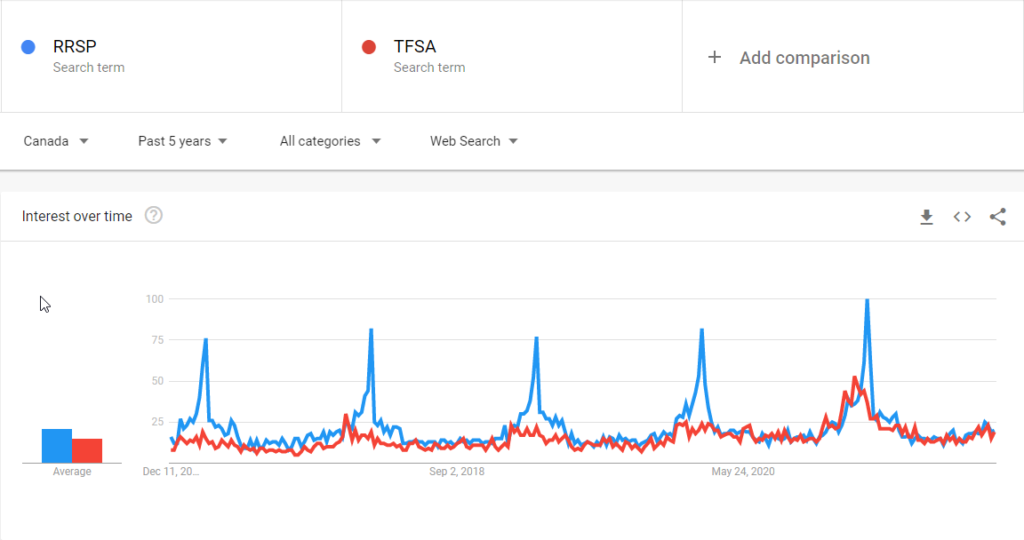Change the Web Search type dropdown
Screen dimensions: 1024x540
474,141
